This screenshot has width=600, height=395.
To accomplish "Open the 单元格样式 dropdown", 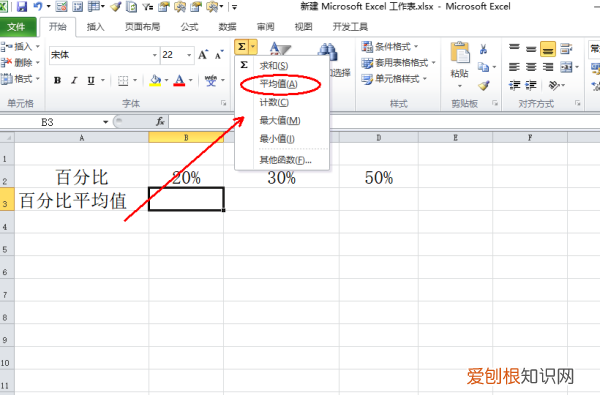I will (x=394, y=78).
